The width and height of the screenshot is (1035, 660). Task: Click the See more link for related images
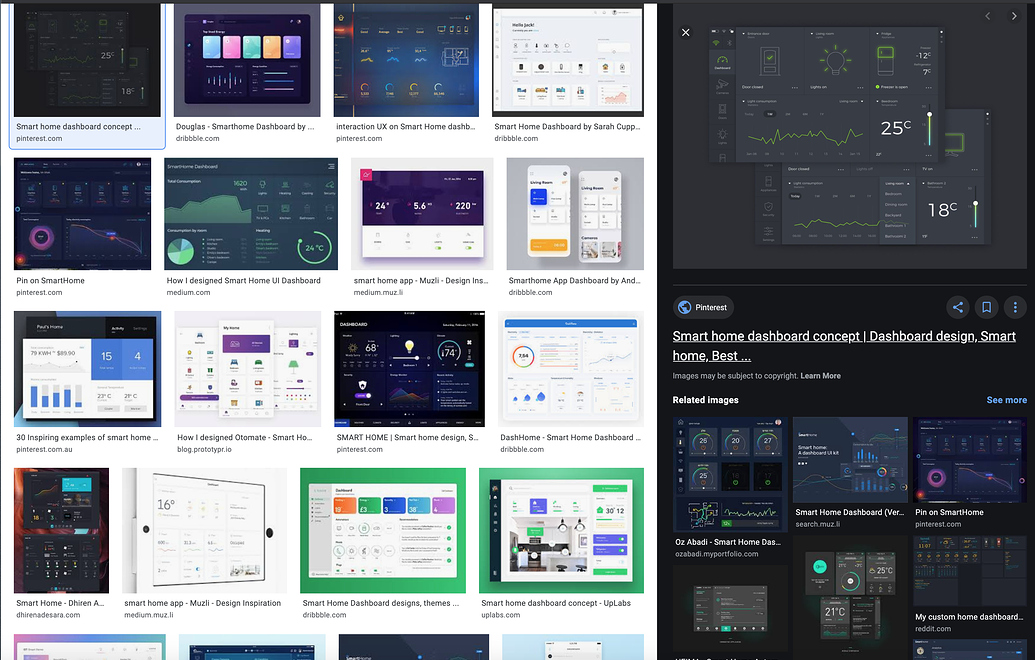[1006, 399]
